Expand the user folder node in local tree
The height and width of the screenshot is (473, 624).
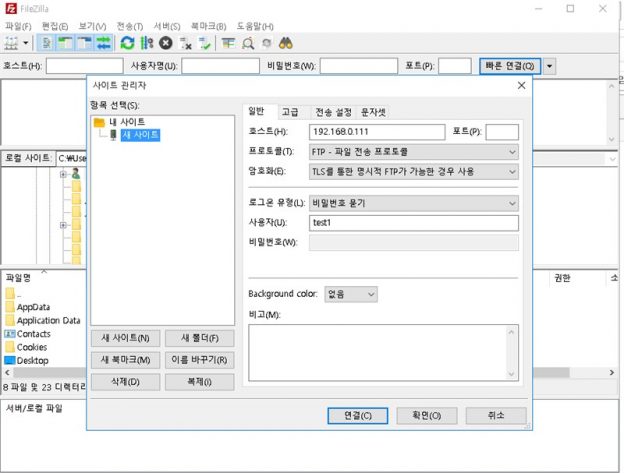click(x=63, y=175)
